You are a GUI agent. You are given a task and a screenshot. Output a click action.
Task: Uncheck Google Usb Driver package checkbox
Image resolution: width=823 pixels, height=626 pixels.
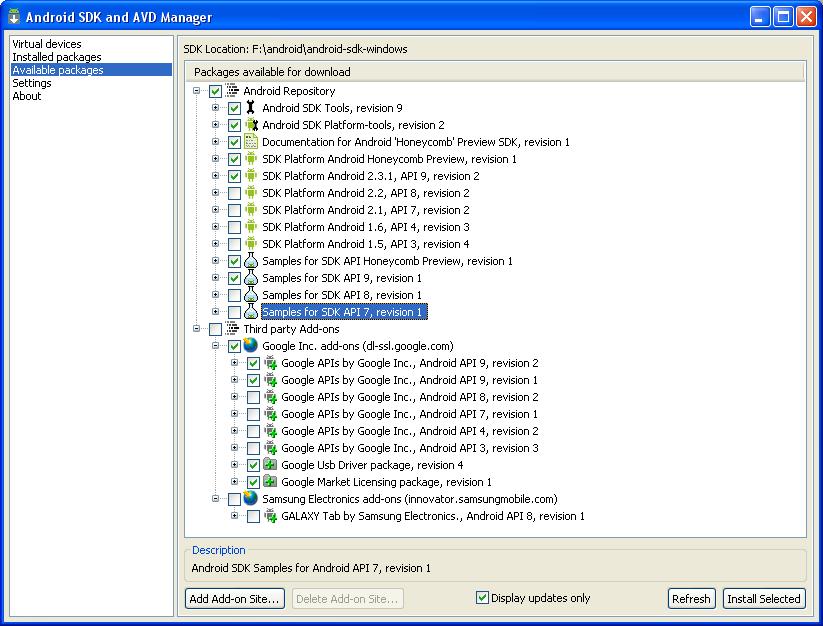coord(254,465)
